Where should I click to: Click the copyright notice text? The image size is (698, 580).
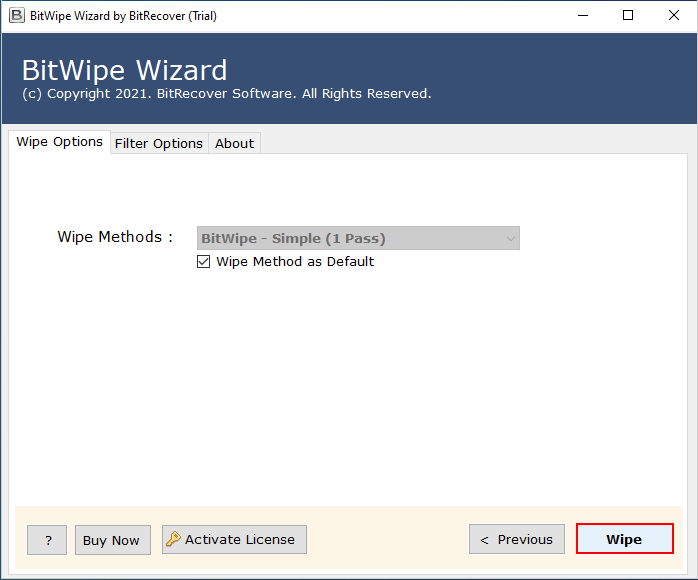pyautogui.click(x=227, y=94)
